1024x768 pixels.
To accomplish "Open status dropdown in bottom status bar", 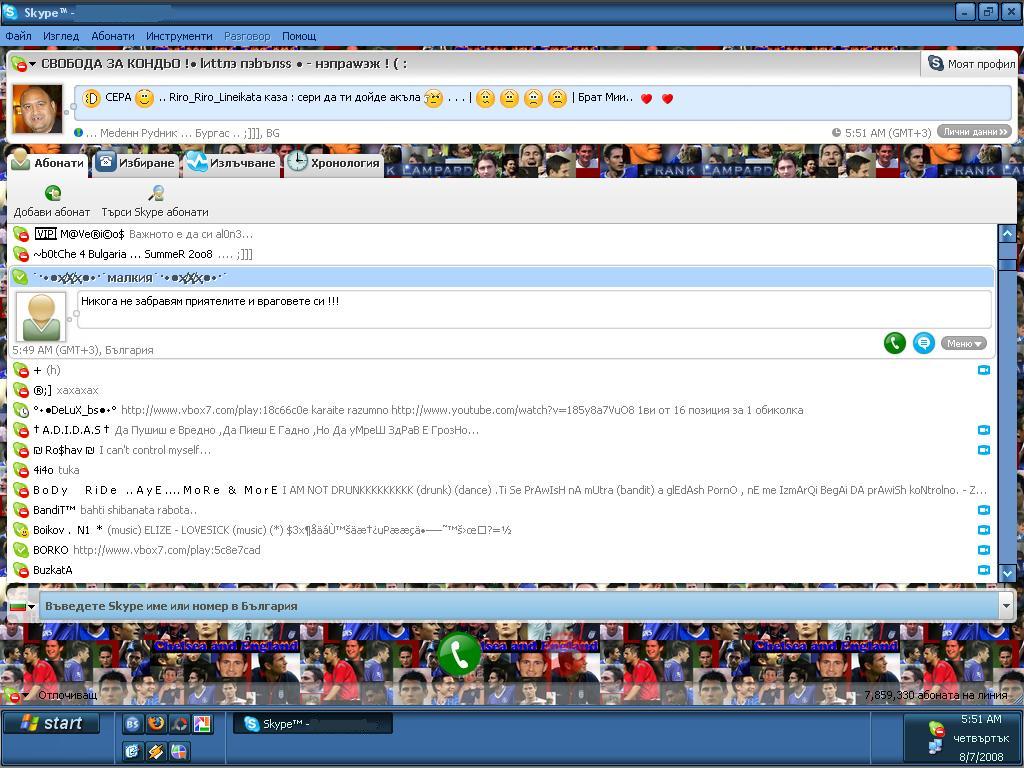I will tap(18, 694).
